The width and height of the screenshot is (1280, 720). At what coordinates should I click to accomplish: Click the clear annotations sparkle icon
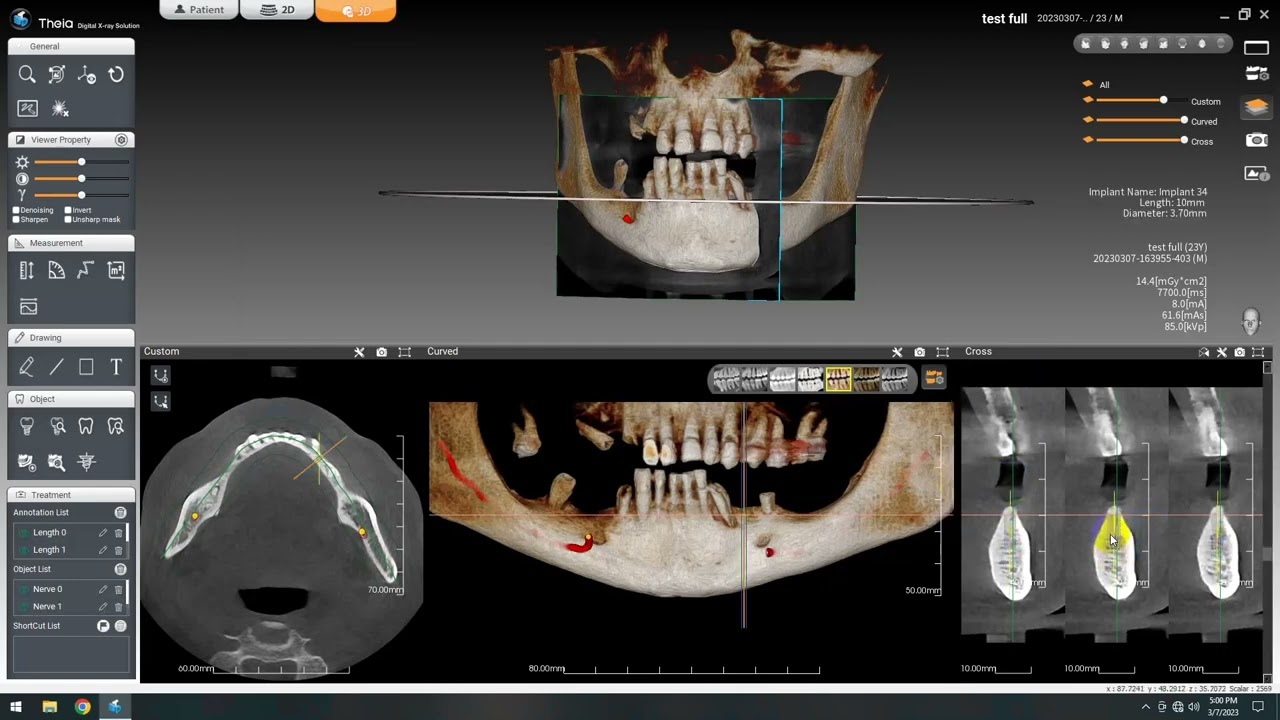60,109
